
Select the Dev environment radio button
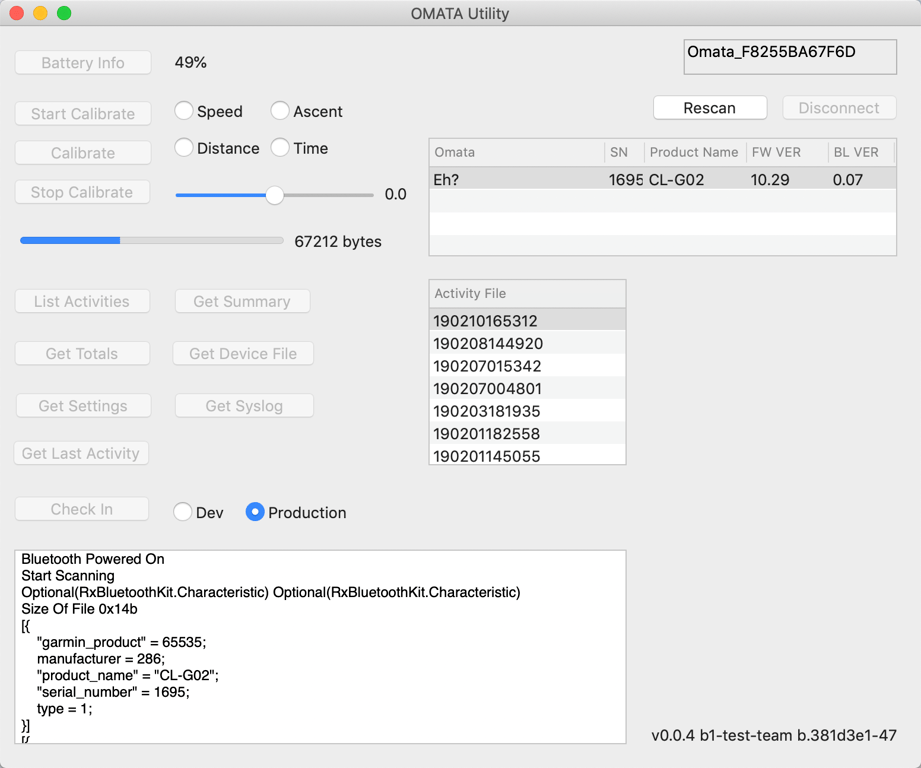[x=183, y=512]
